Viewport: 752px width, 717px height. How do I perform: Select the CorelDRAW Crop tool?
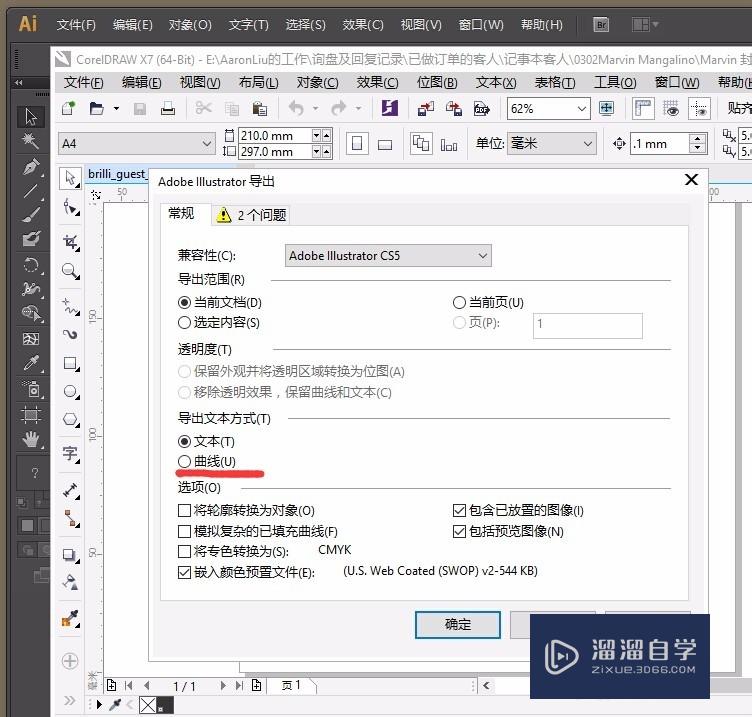click(x=70, y=242)
